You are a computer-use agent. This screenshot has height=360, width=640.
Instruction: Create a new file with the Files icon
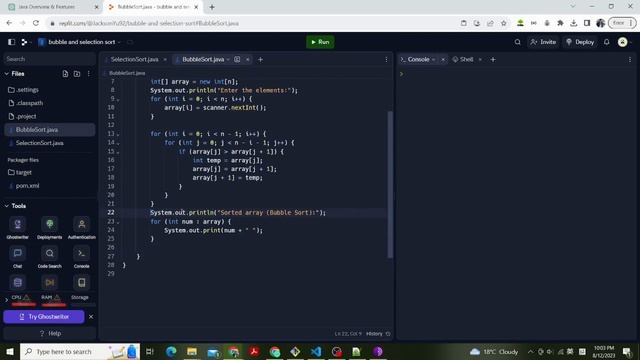click(x=65, y=74)
